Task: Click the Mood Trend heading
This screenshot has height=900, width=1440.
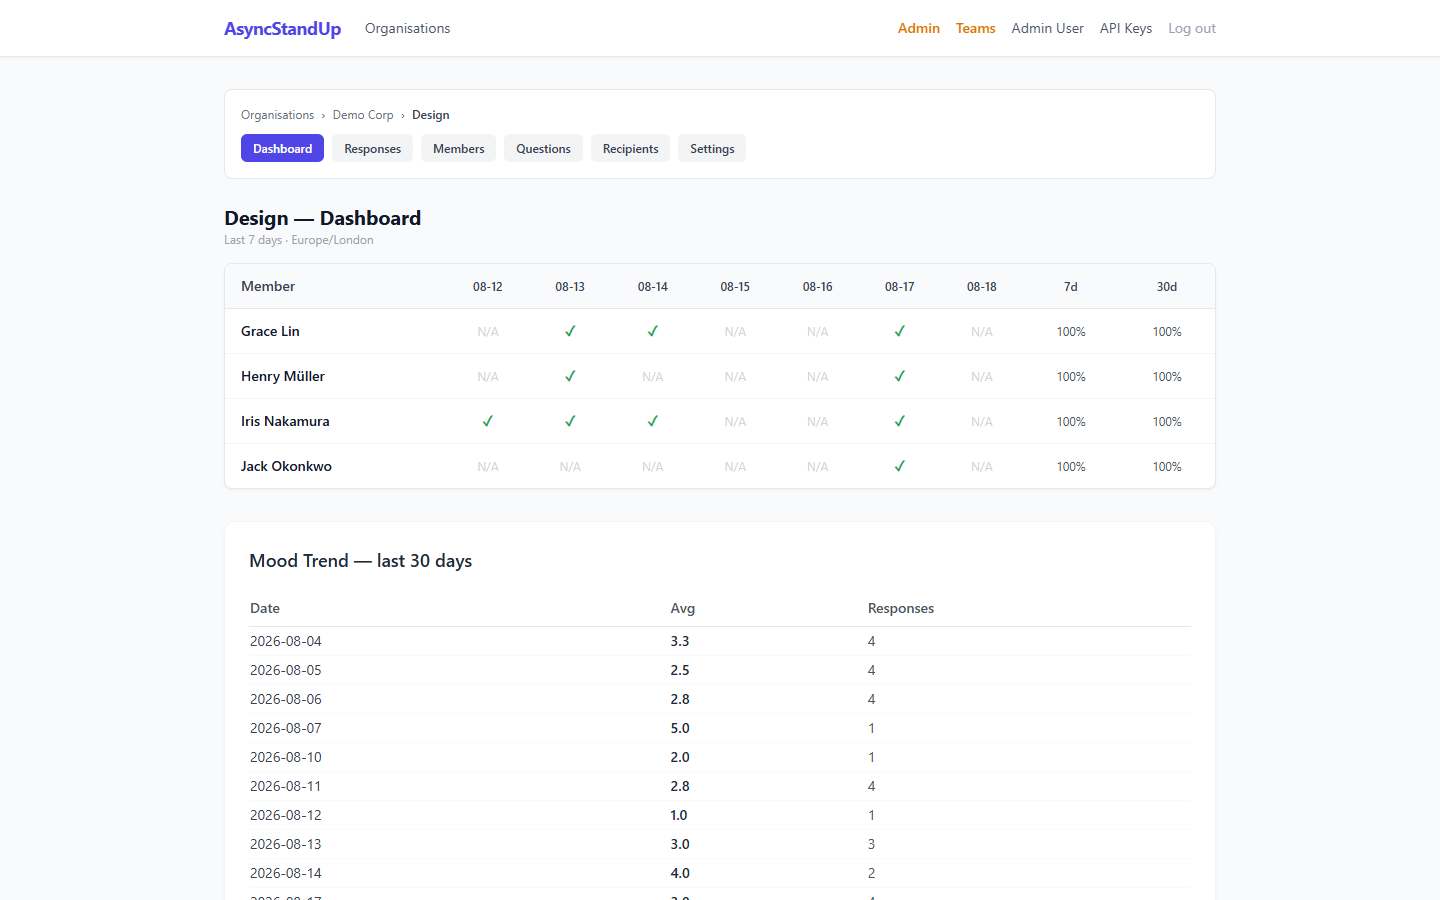Action: 360,561
